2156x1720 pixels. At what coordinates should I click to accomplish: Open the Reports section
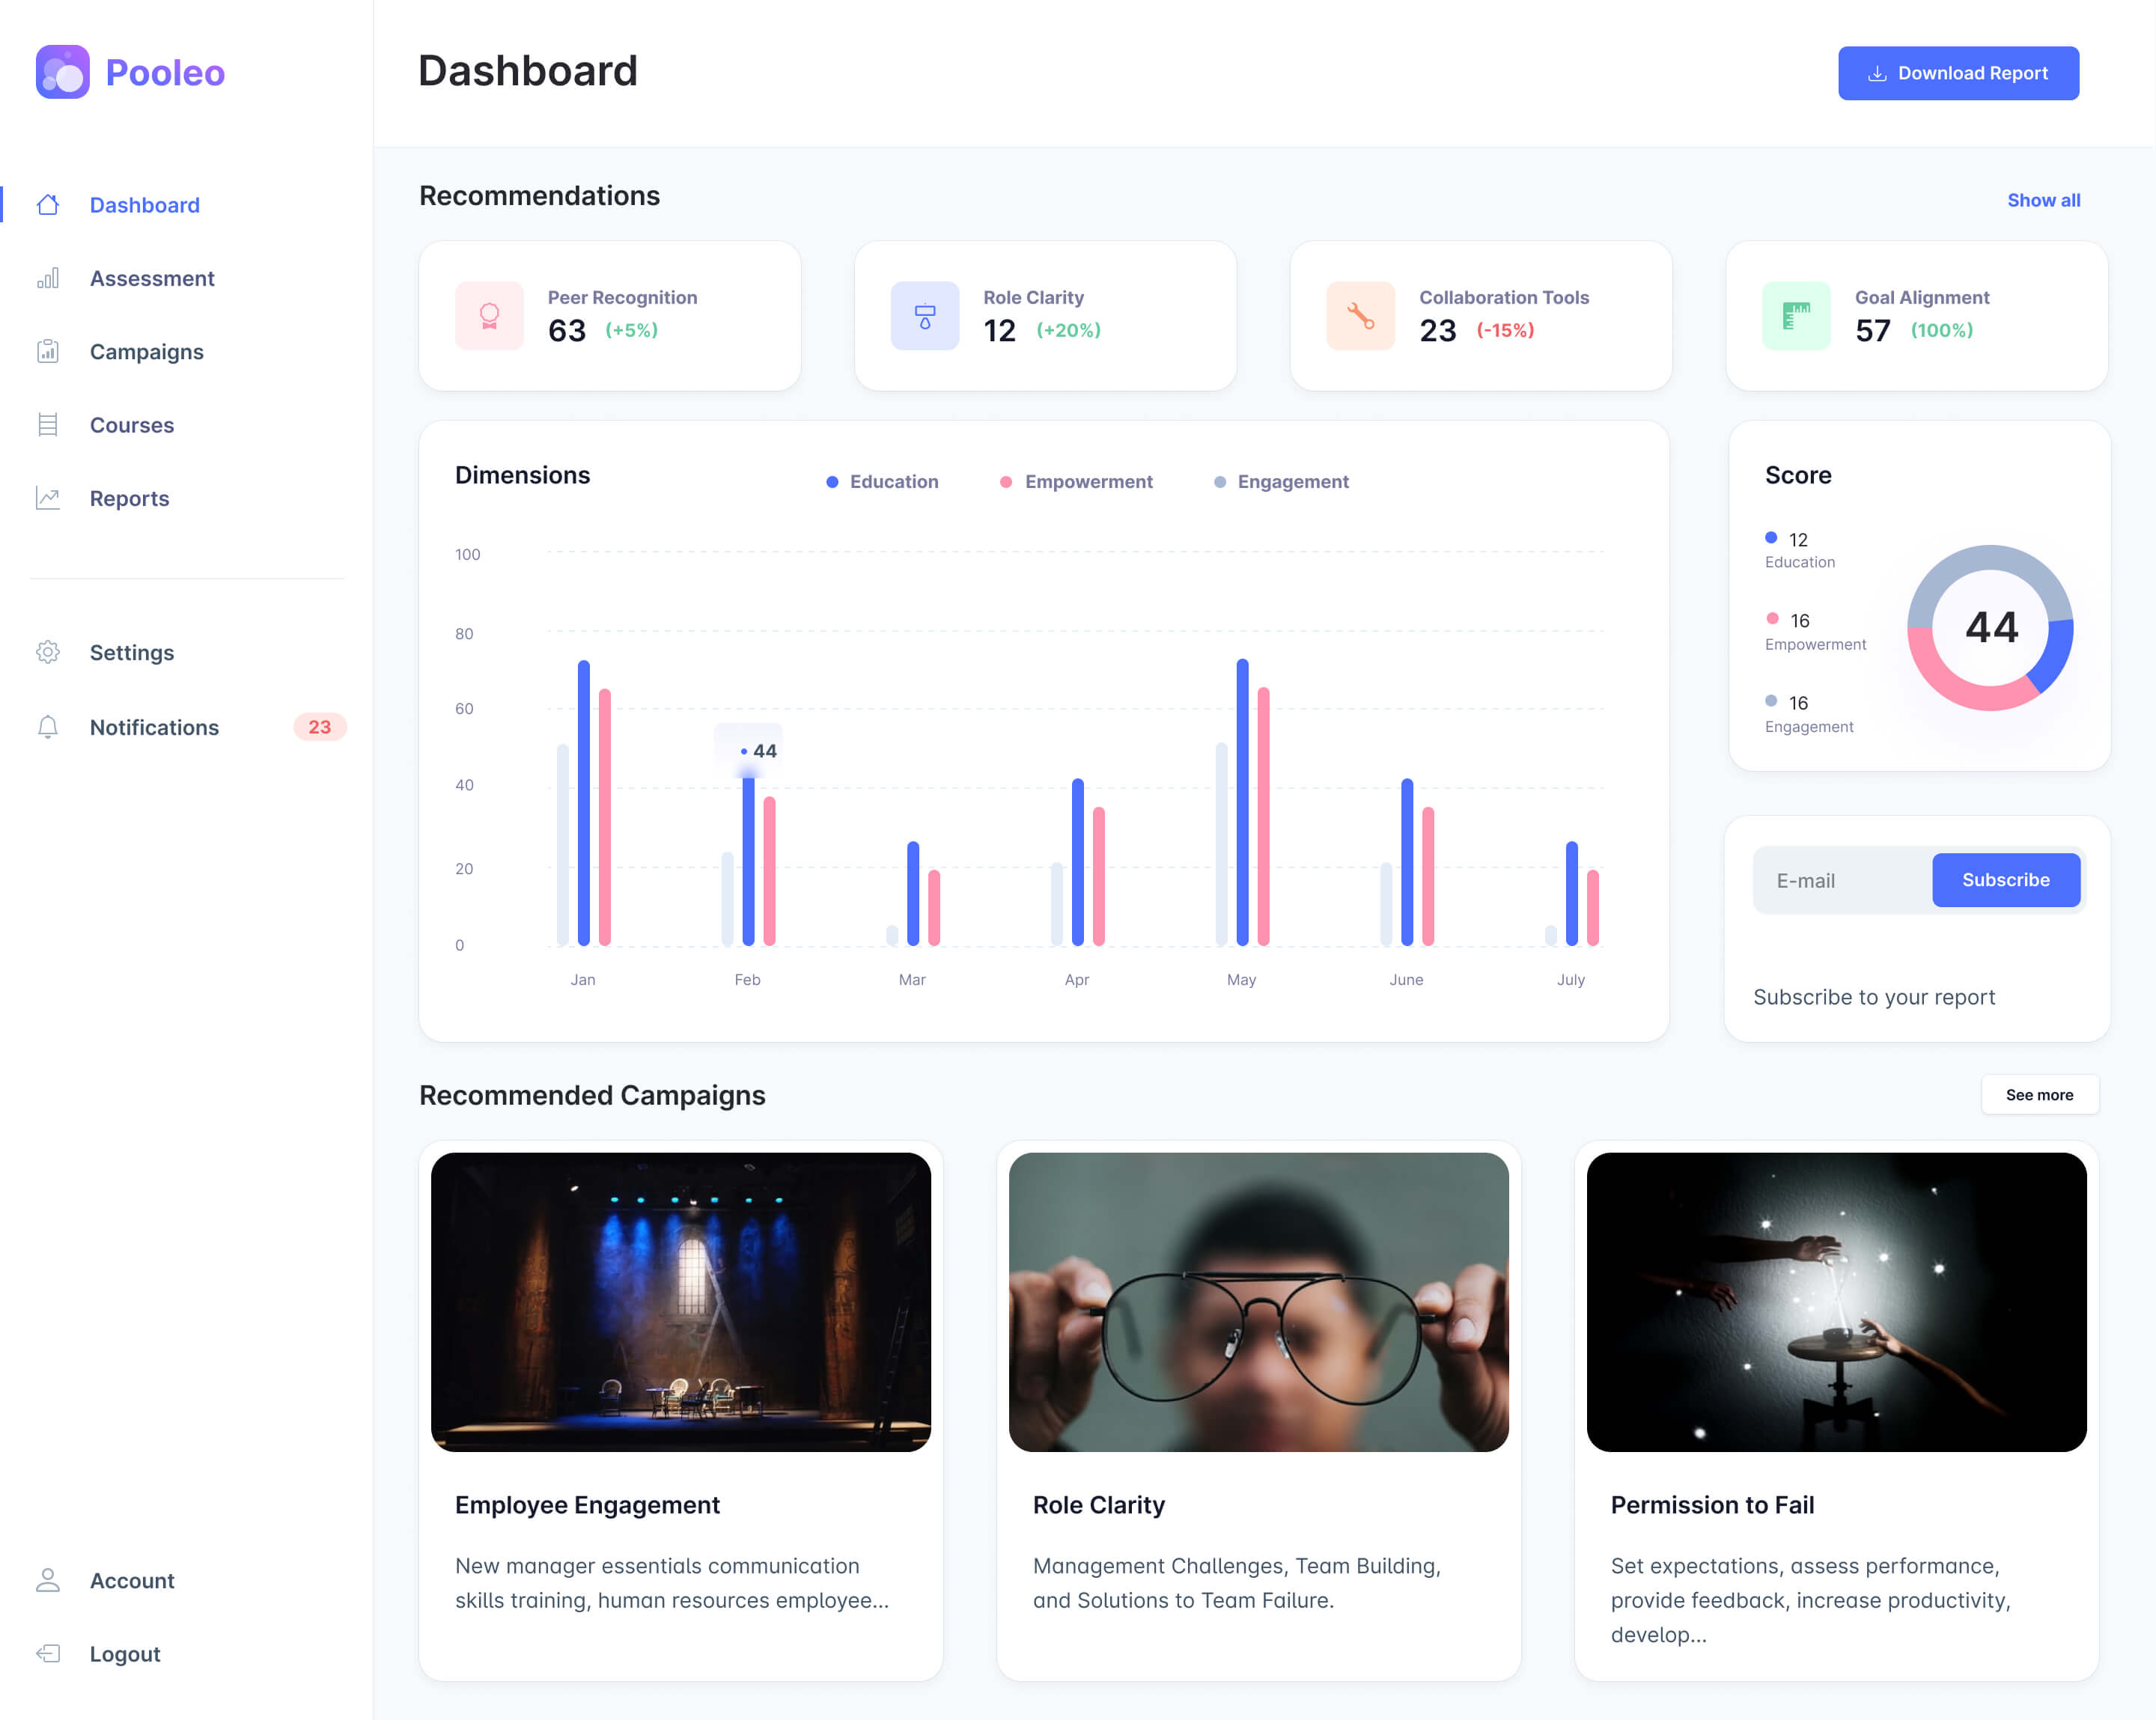[130, 499]
